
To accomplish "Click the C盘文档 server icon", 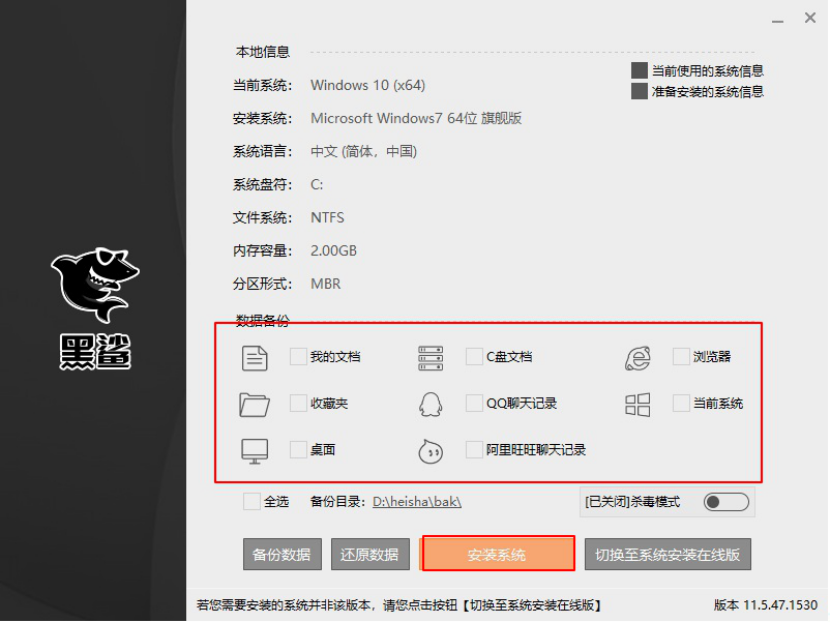I will point(431,357).
